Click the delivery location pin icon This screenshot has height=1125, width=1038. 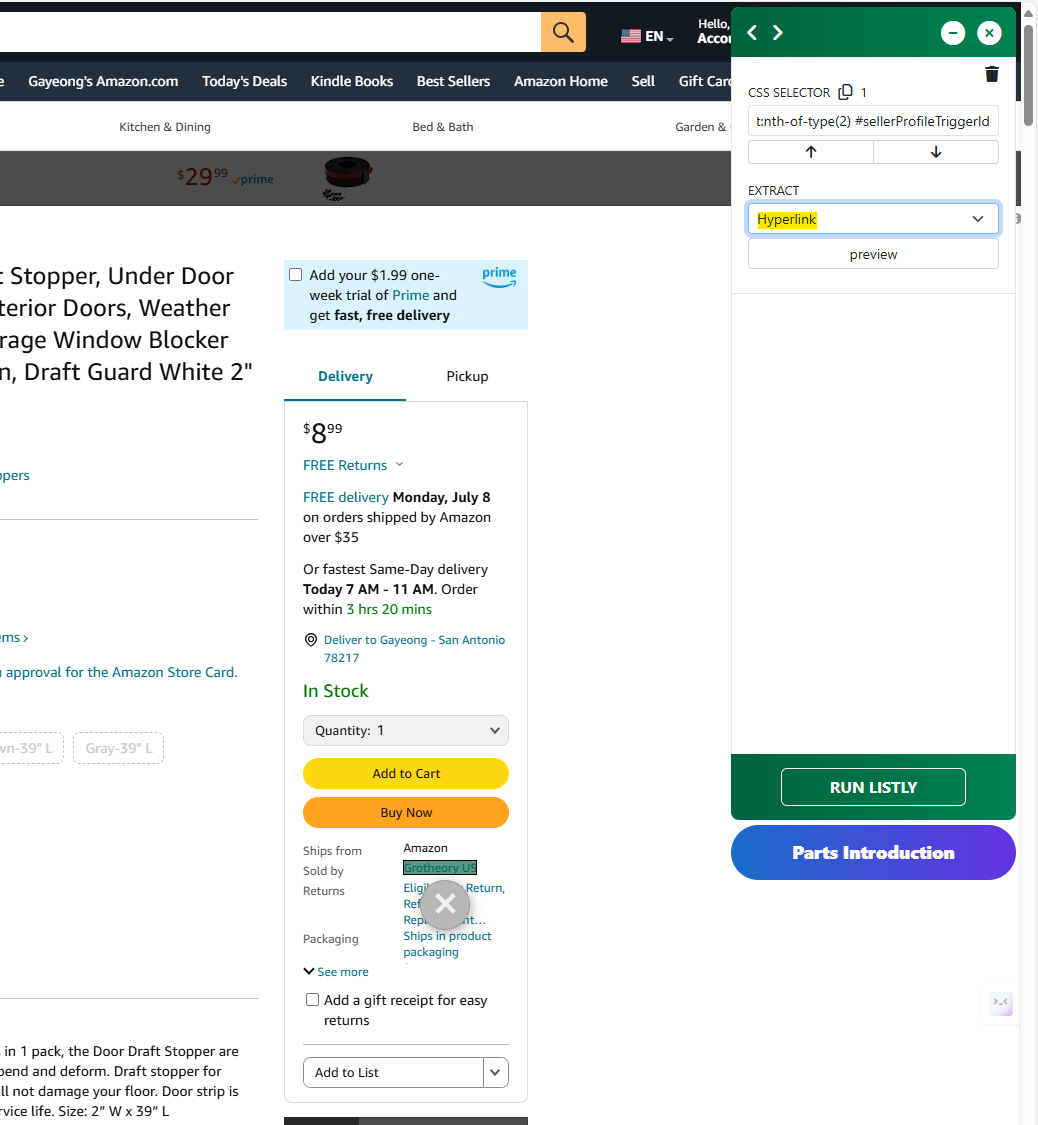pos(311,640)
